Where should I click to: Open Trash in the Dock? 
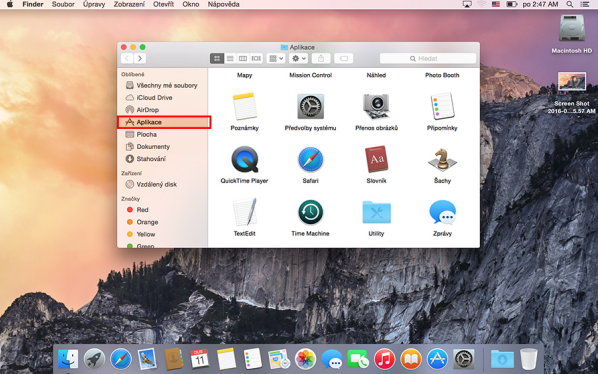[529, 359]
